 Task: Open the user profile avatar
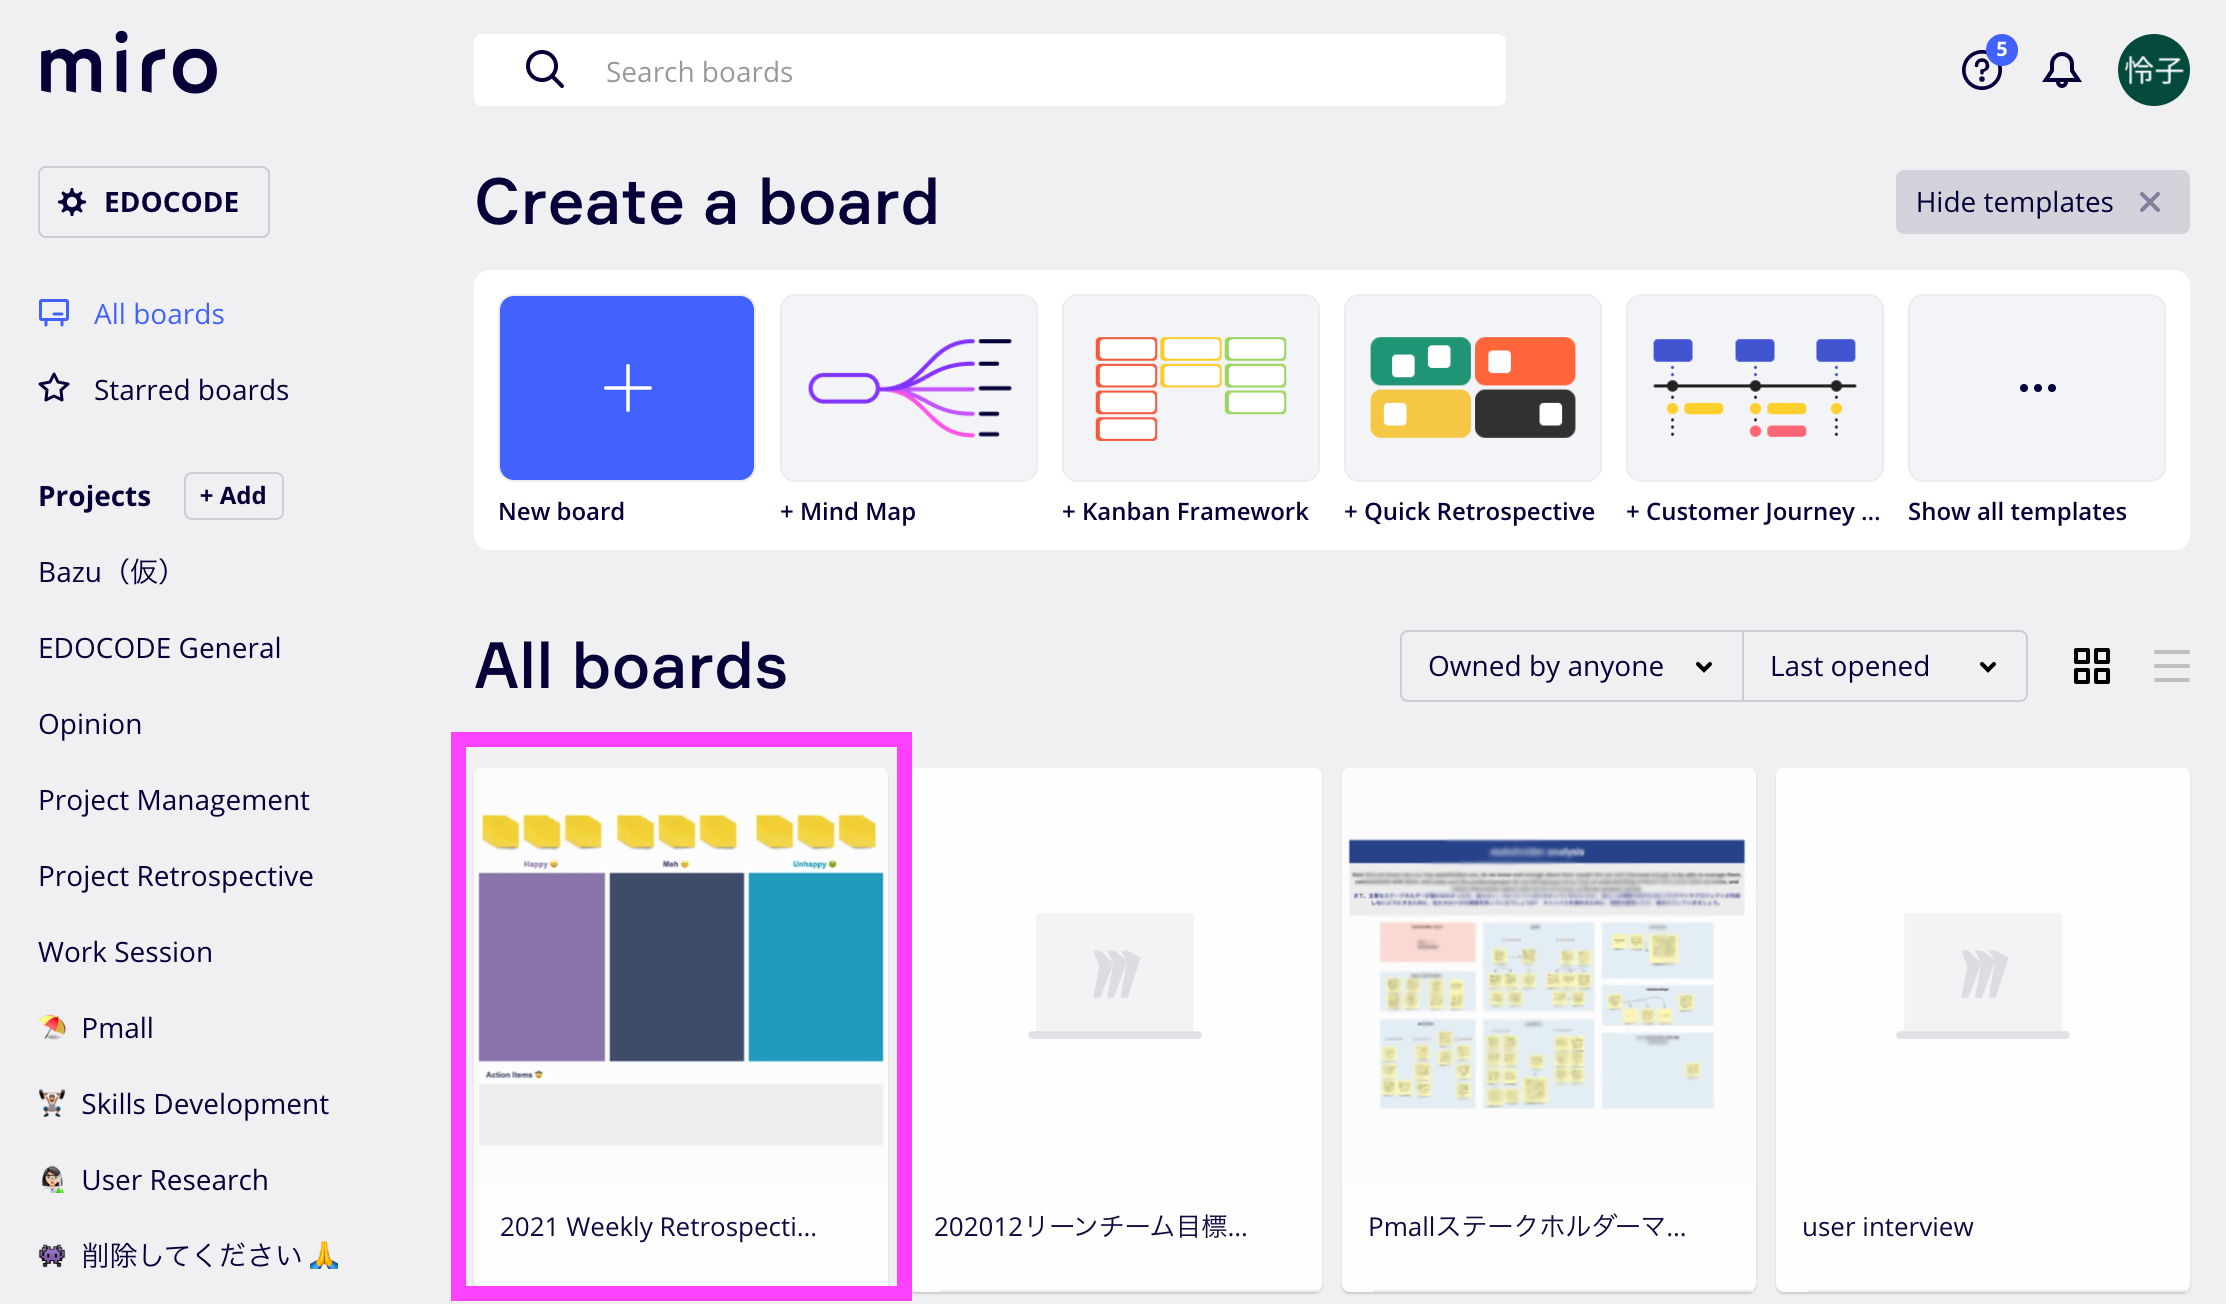point(2153,70)
